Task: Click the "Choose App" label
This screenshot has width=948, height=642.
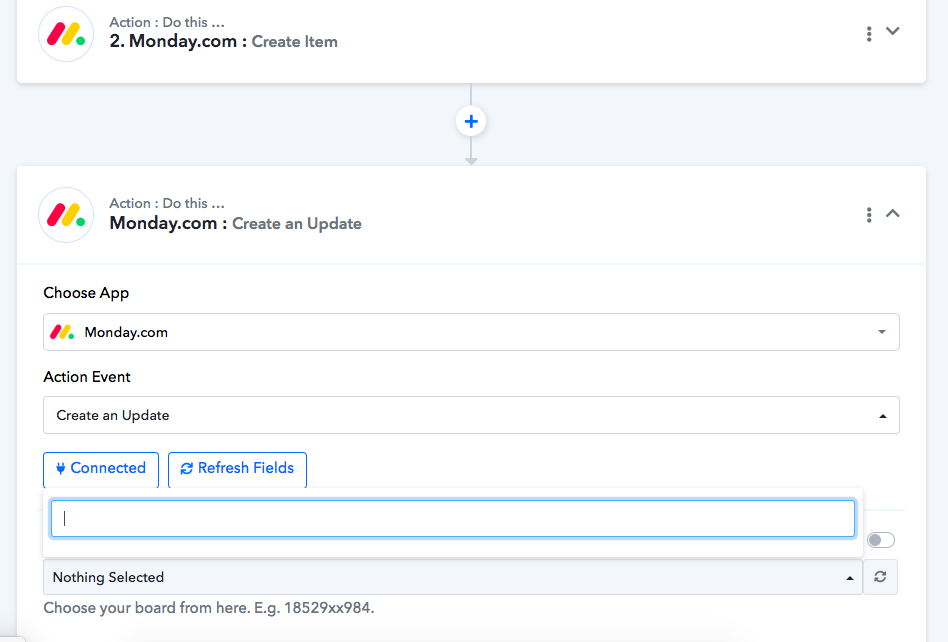Action: click(86, 293)
